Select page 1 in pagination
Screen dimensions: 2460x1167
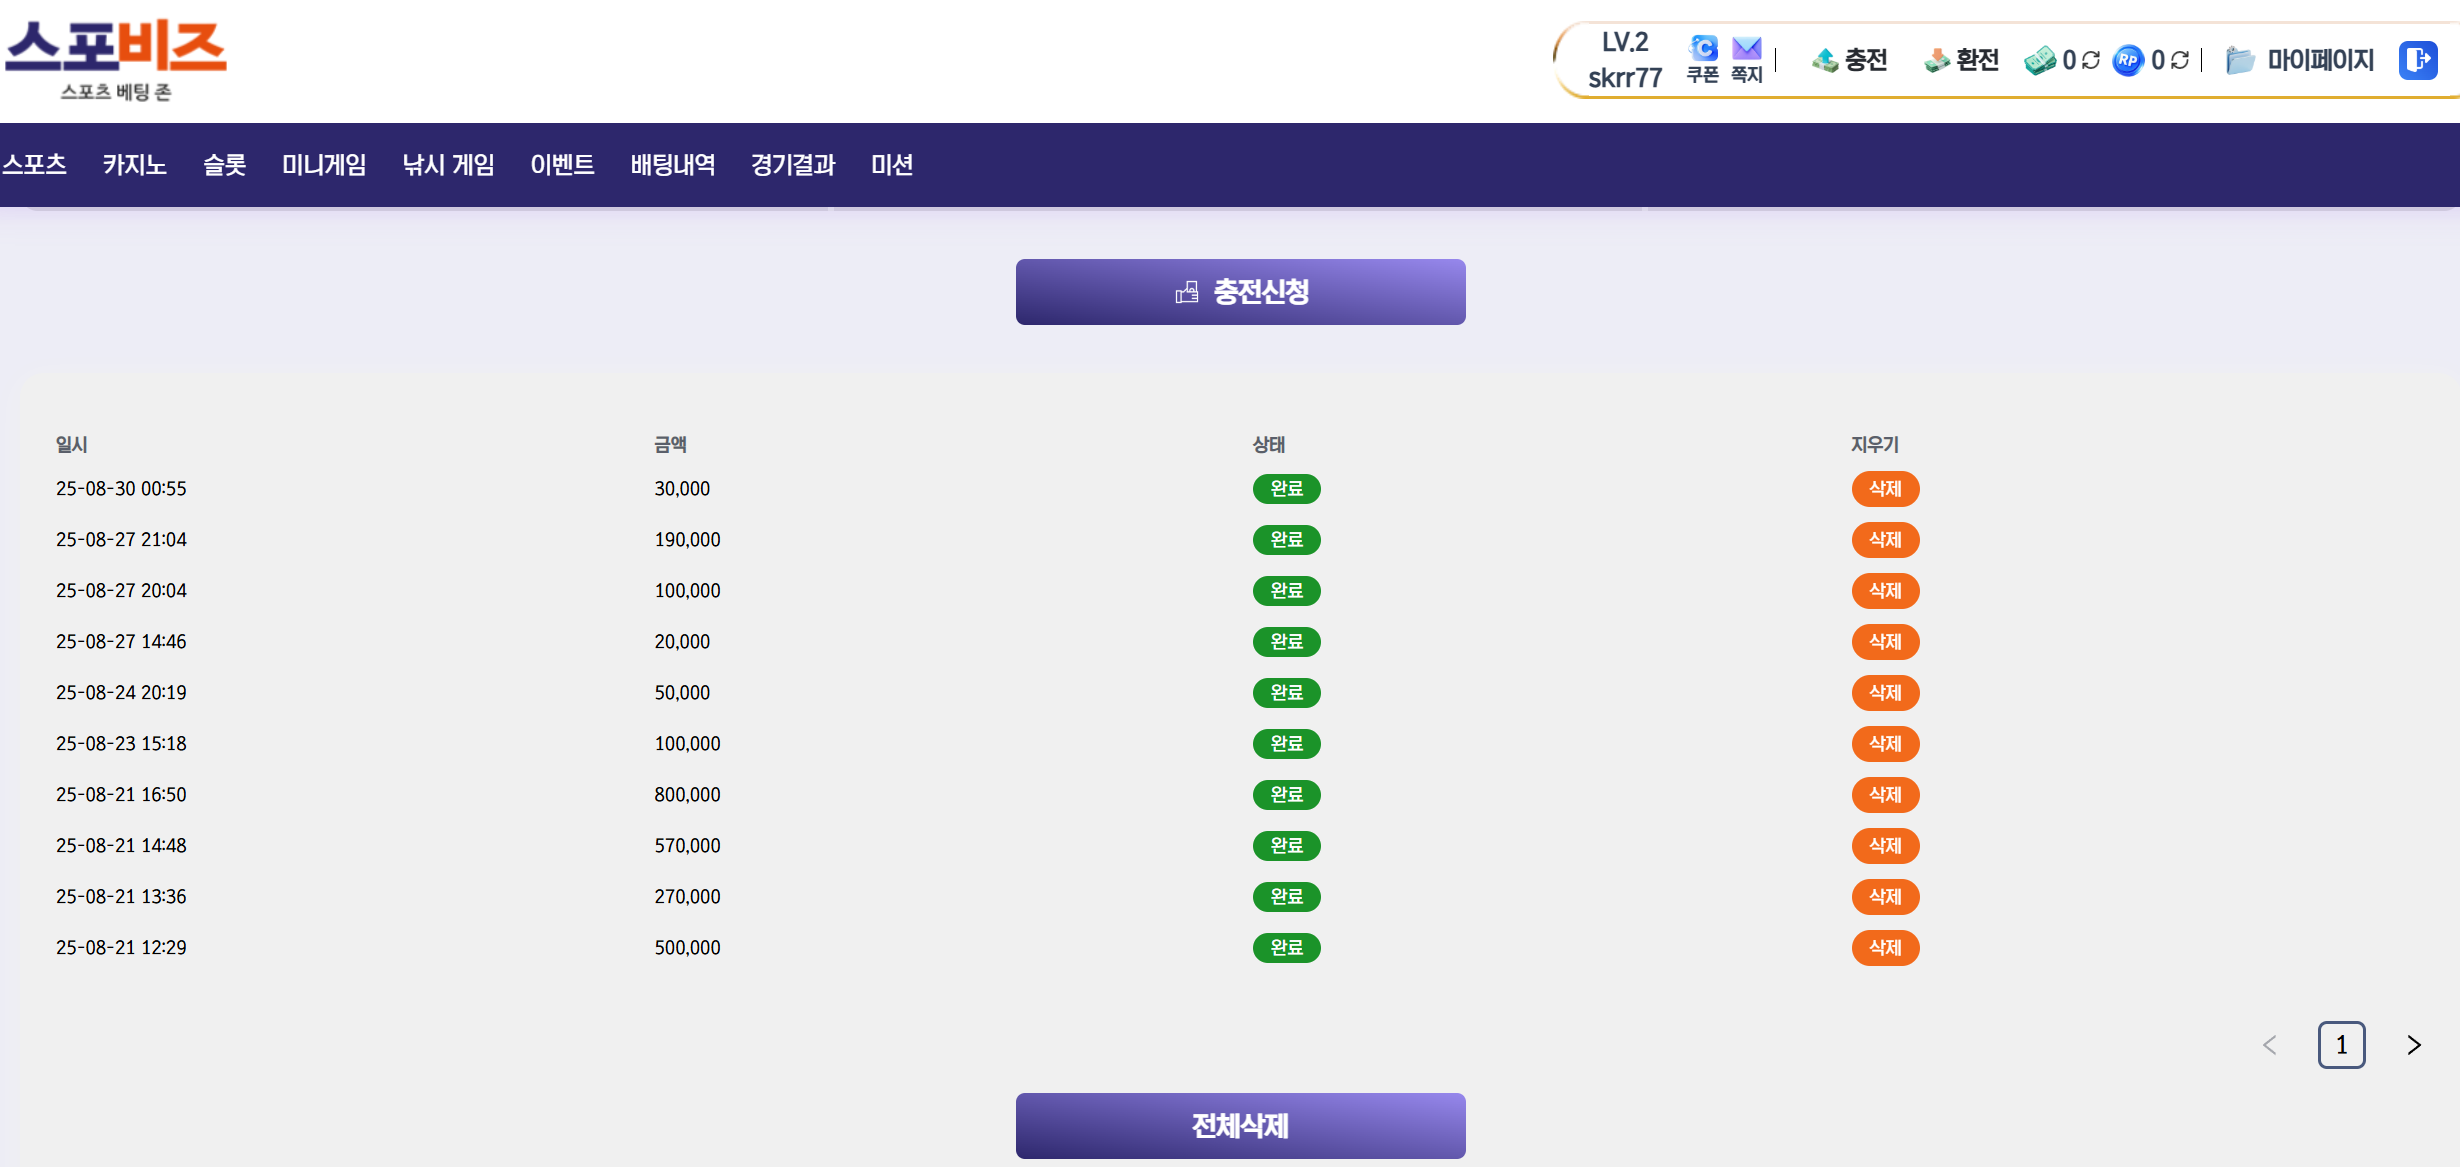(x=2341, y=1045)
